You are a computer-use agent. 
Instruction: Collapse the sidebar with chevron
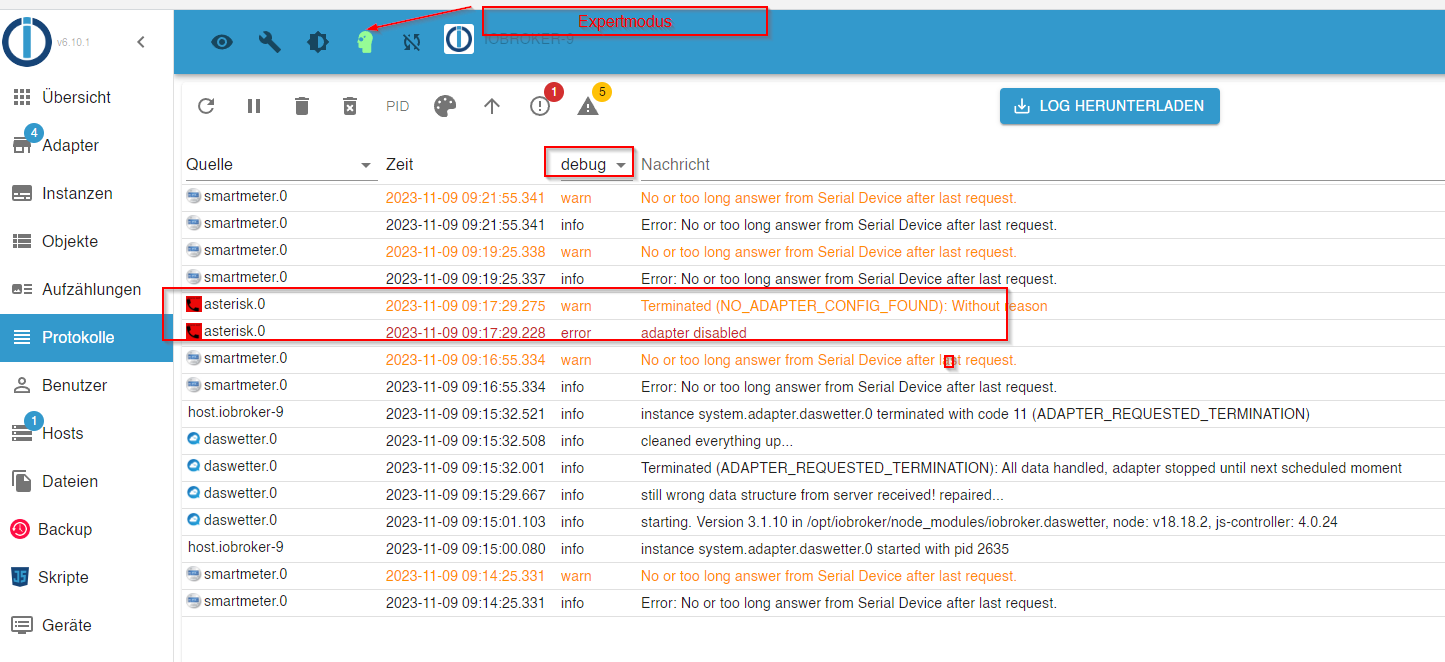141,42
